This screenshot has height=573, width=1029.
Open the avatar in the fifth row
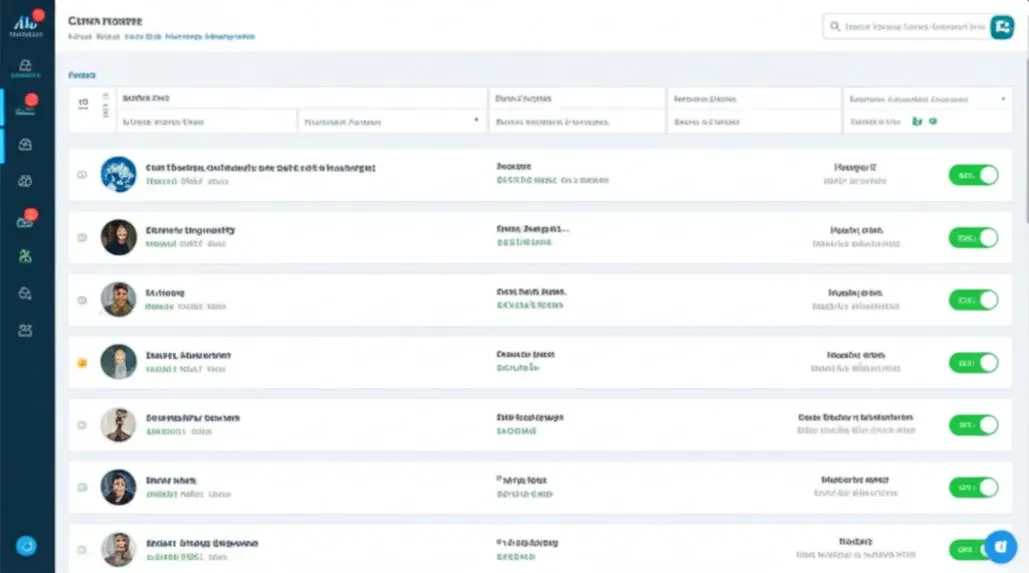[x=119, y=425]
